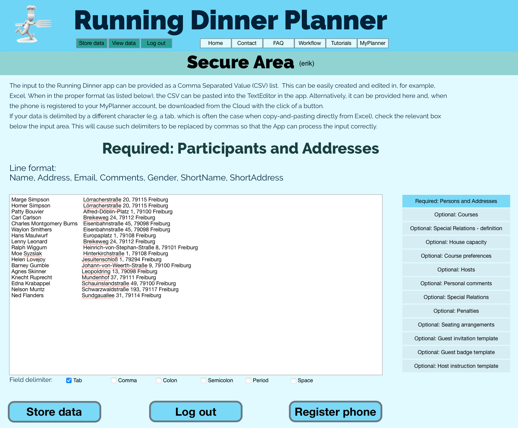Select Optional: Courses in the side list
Screen dimensions: 518x428
tap(456, 215)
